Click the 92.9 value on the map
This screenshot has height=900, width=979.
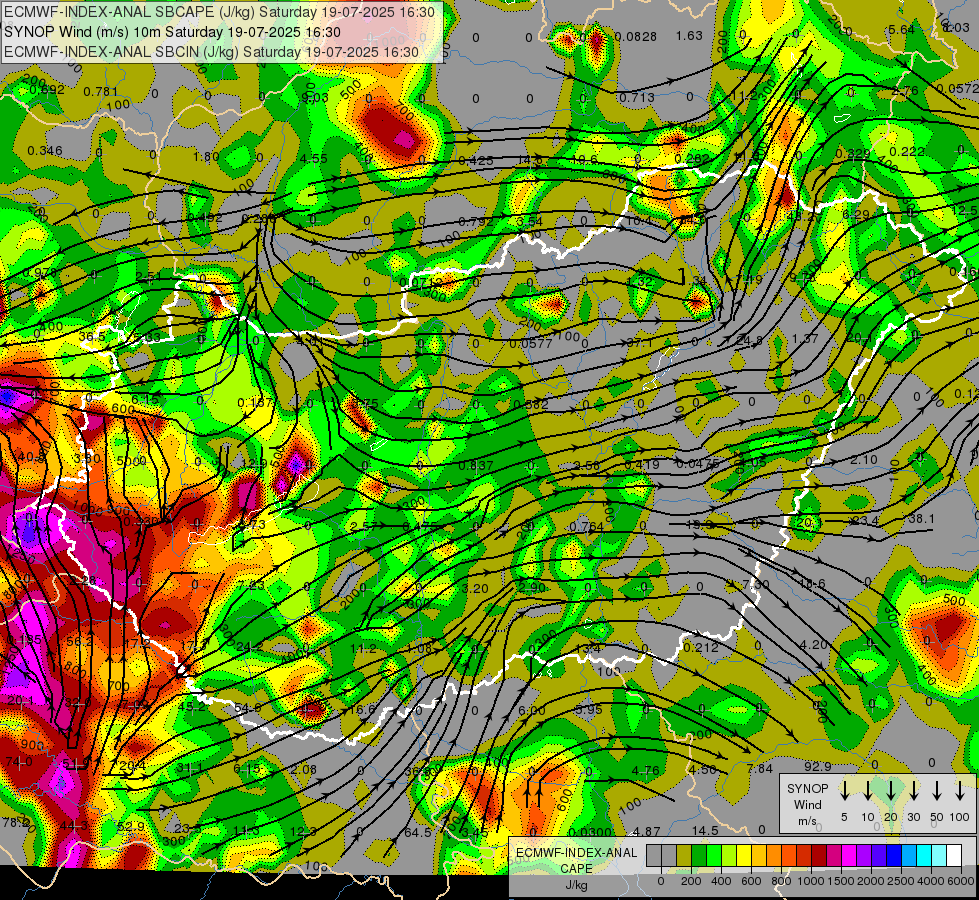click(817, 766)
